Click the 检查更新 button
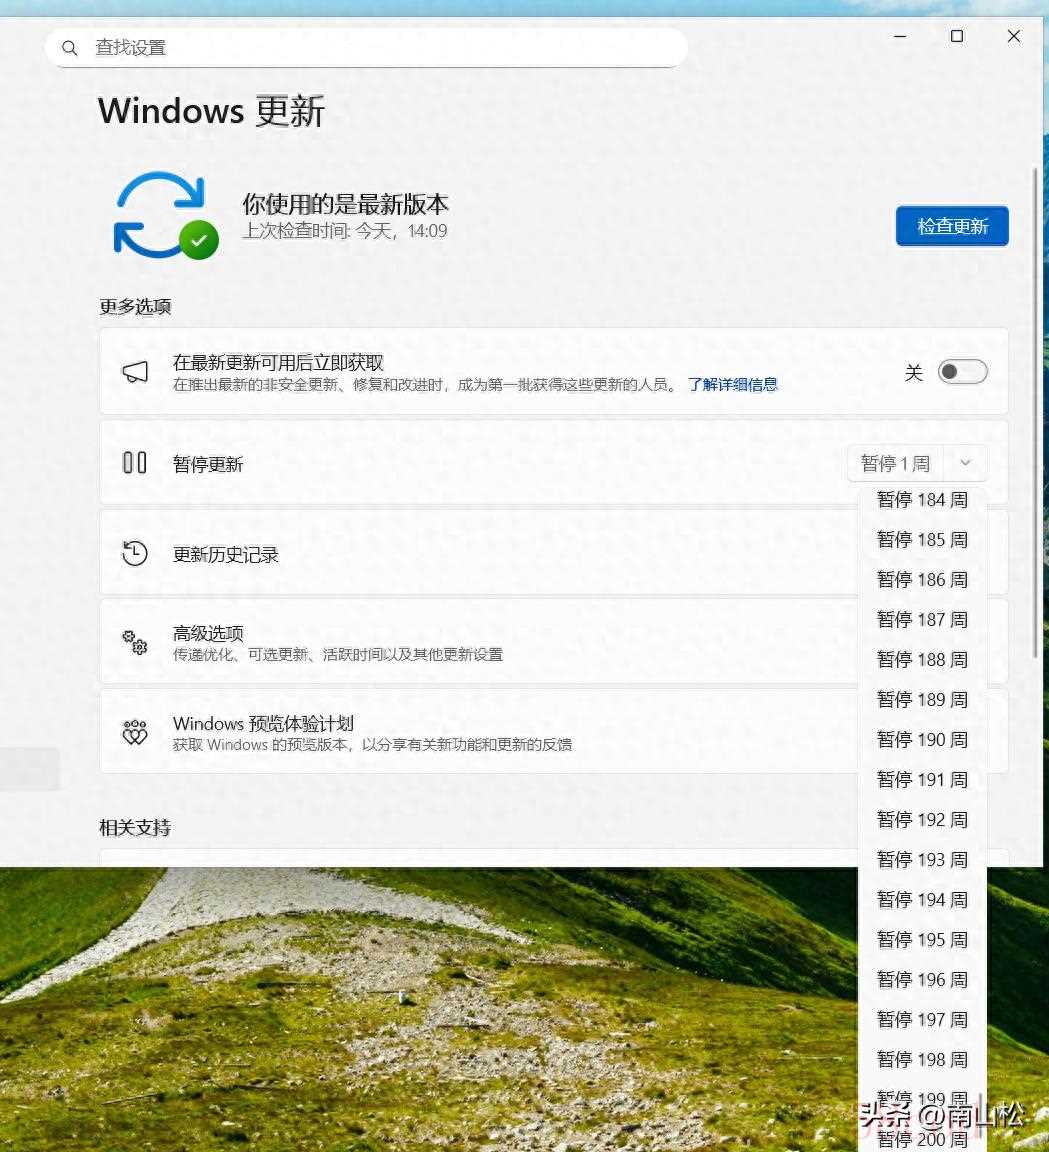This screenshot has width=1049, height=1152. click(952, 226)
